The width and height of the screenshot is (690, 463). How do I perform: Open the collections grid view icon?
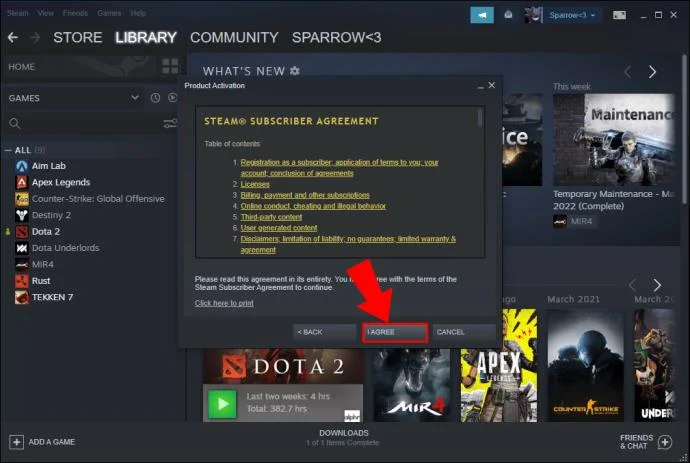pyautogui.click(x=170, y=66)
